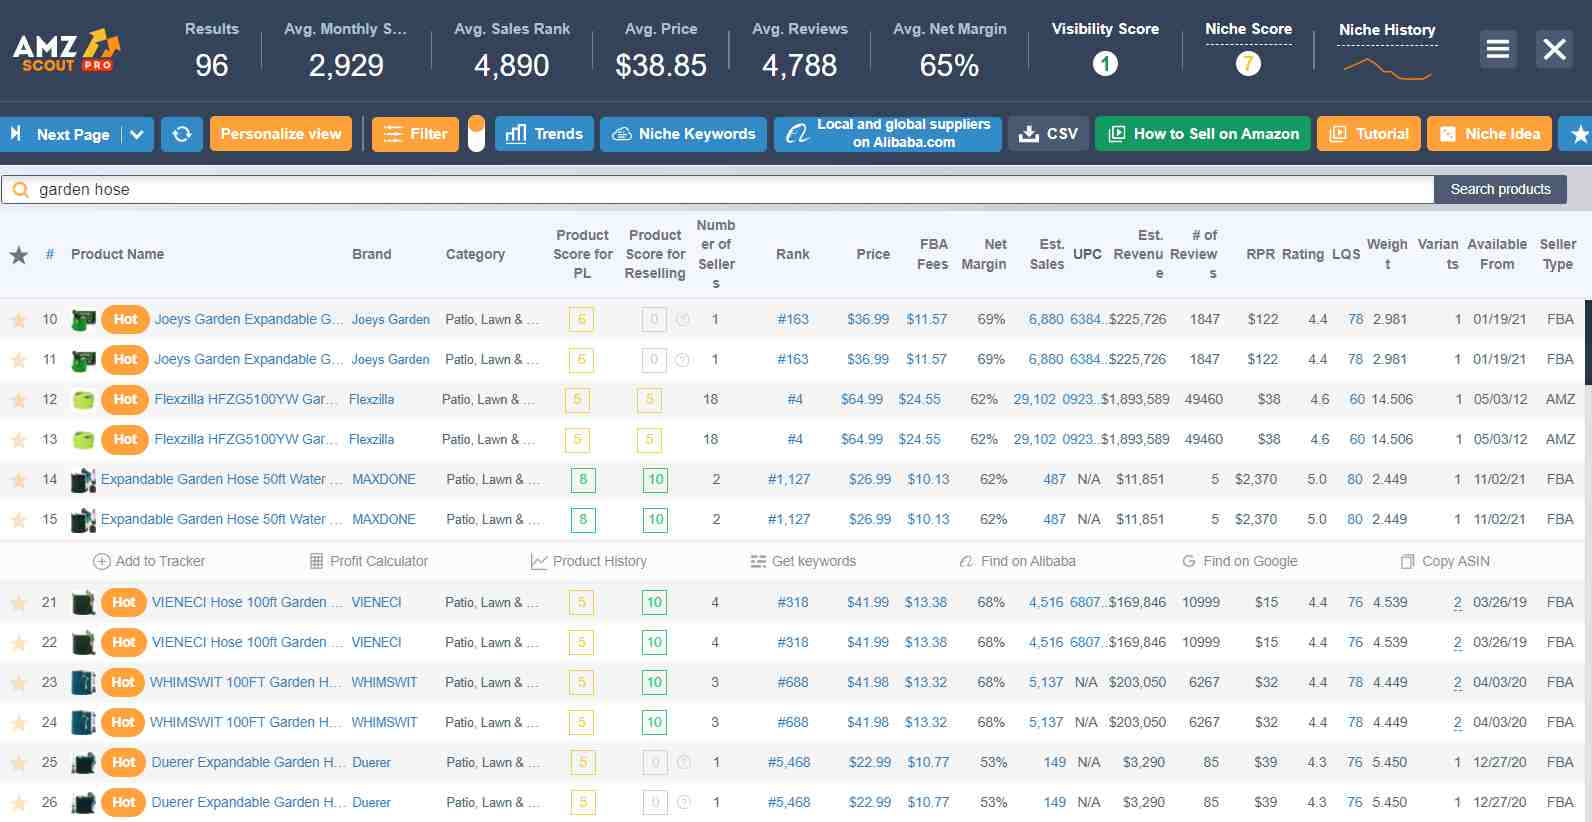Mark the Duerer row 26 as favorite
This screenshot has height=822, width=1592.
pos(18,803)
